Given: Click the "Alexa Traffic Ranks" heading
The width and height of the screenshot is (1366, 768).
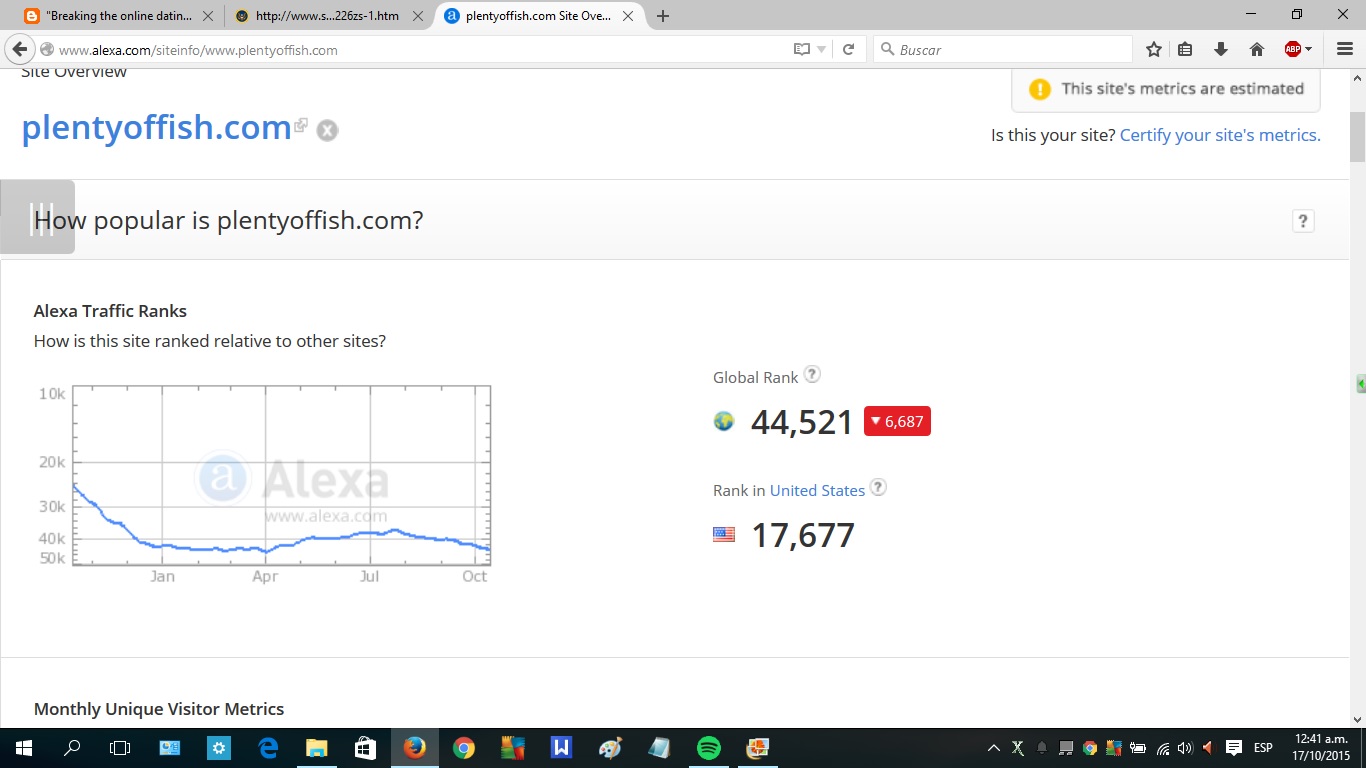Looking at the screenshot, I should pos(110,311).
